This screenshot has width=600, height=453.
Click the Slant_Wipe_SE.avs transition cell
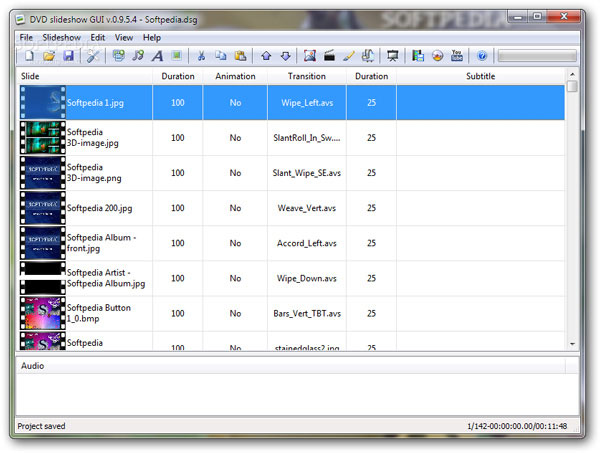click(x=307, y=173)
